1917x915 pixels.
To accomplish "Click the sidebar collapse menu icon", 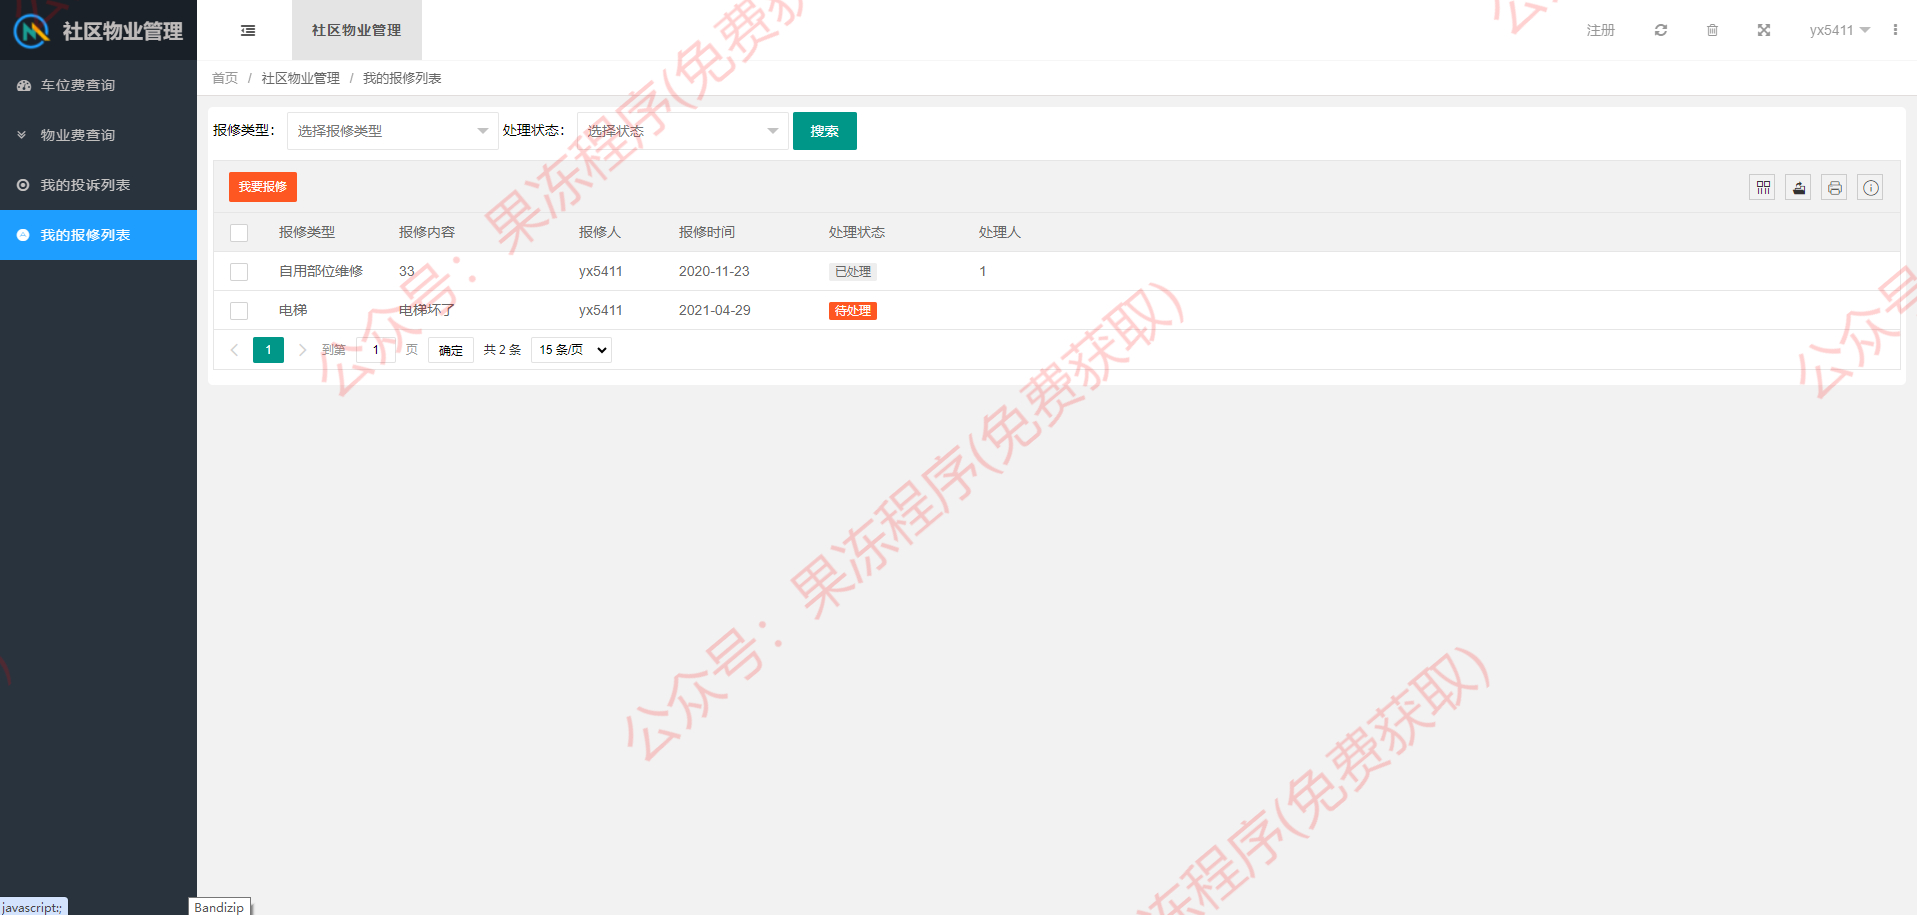I will pos(248,30).
